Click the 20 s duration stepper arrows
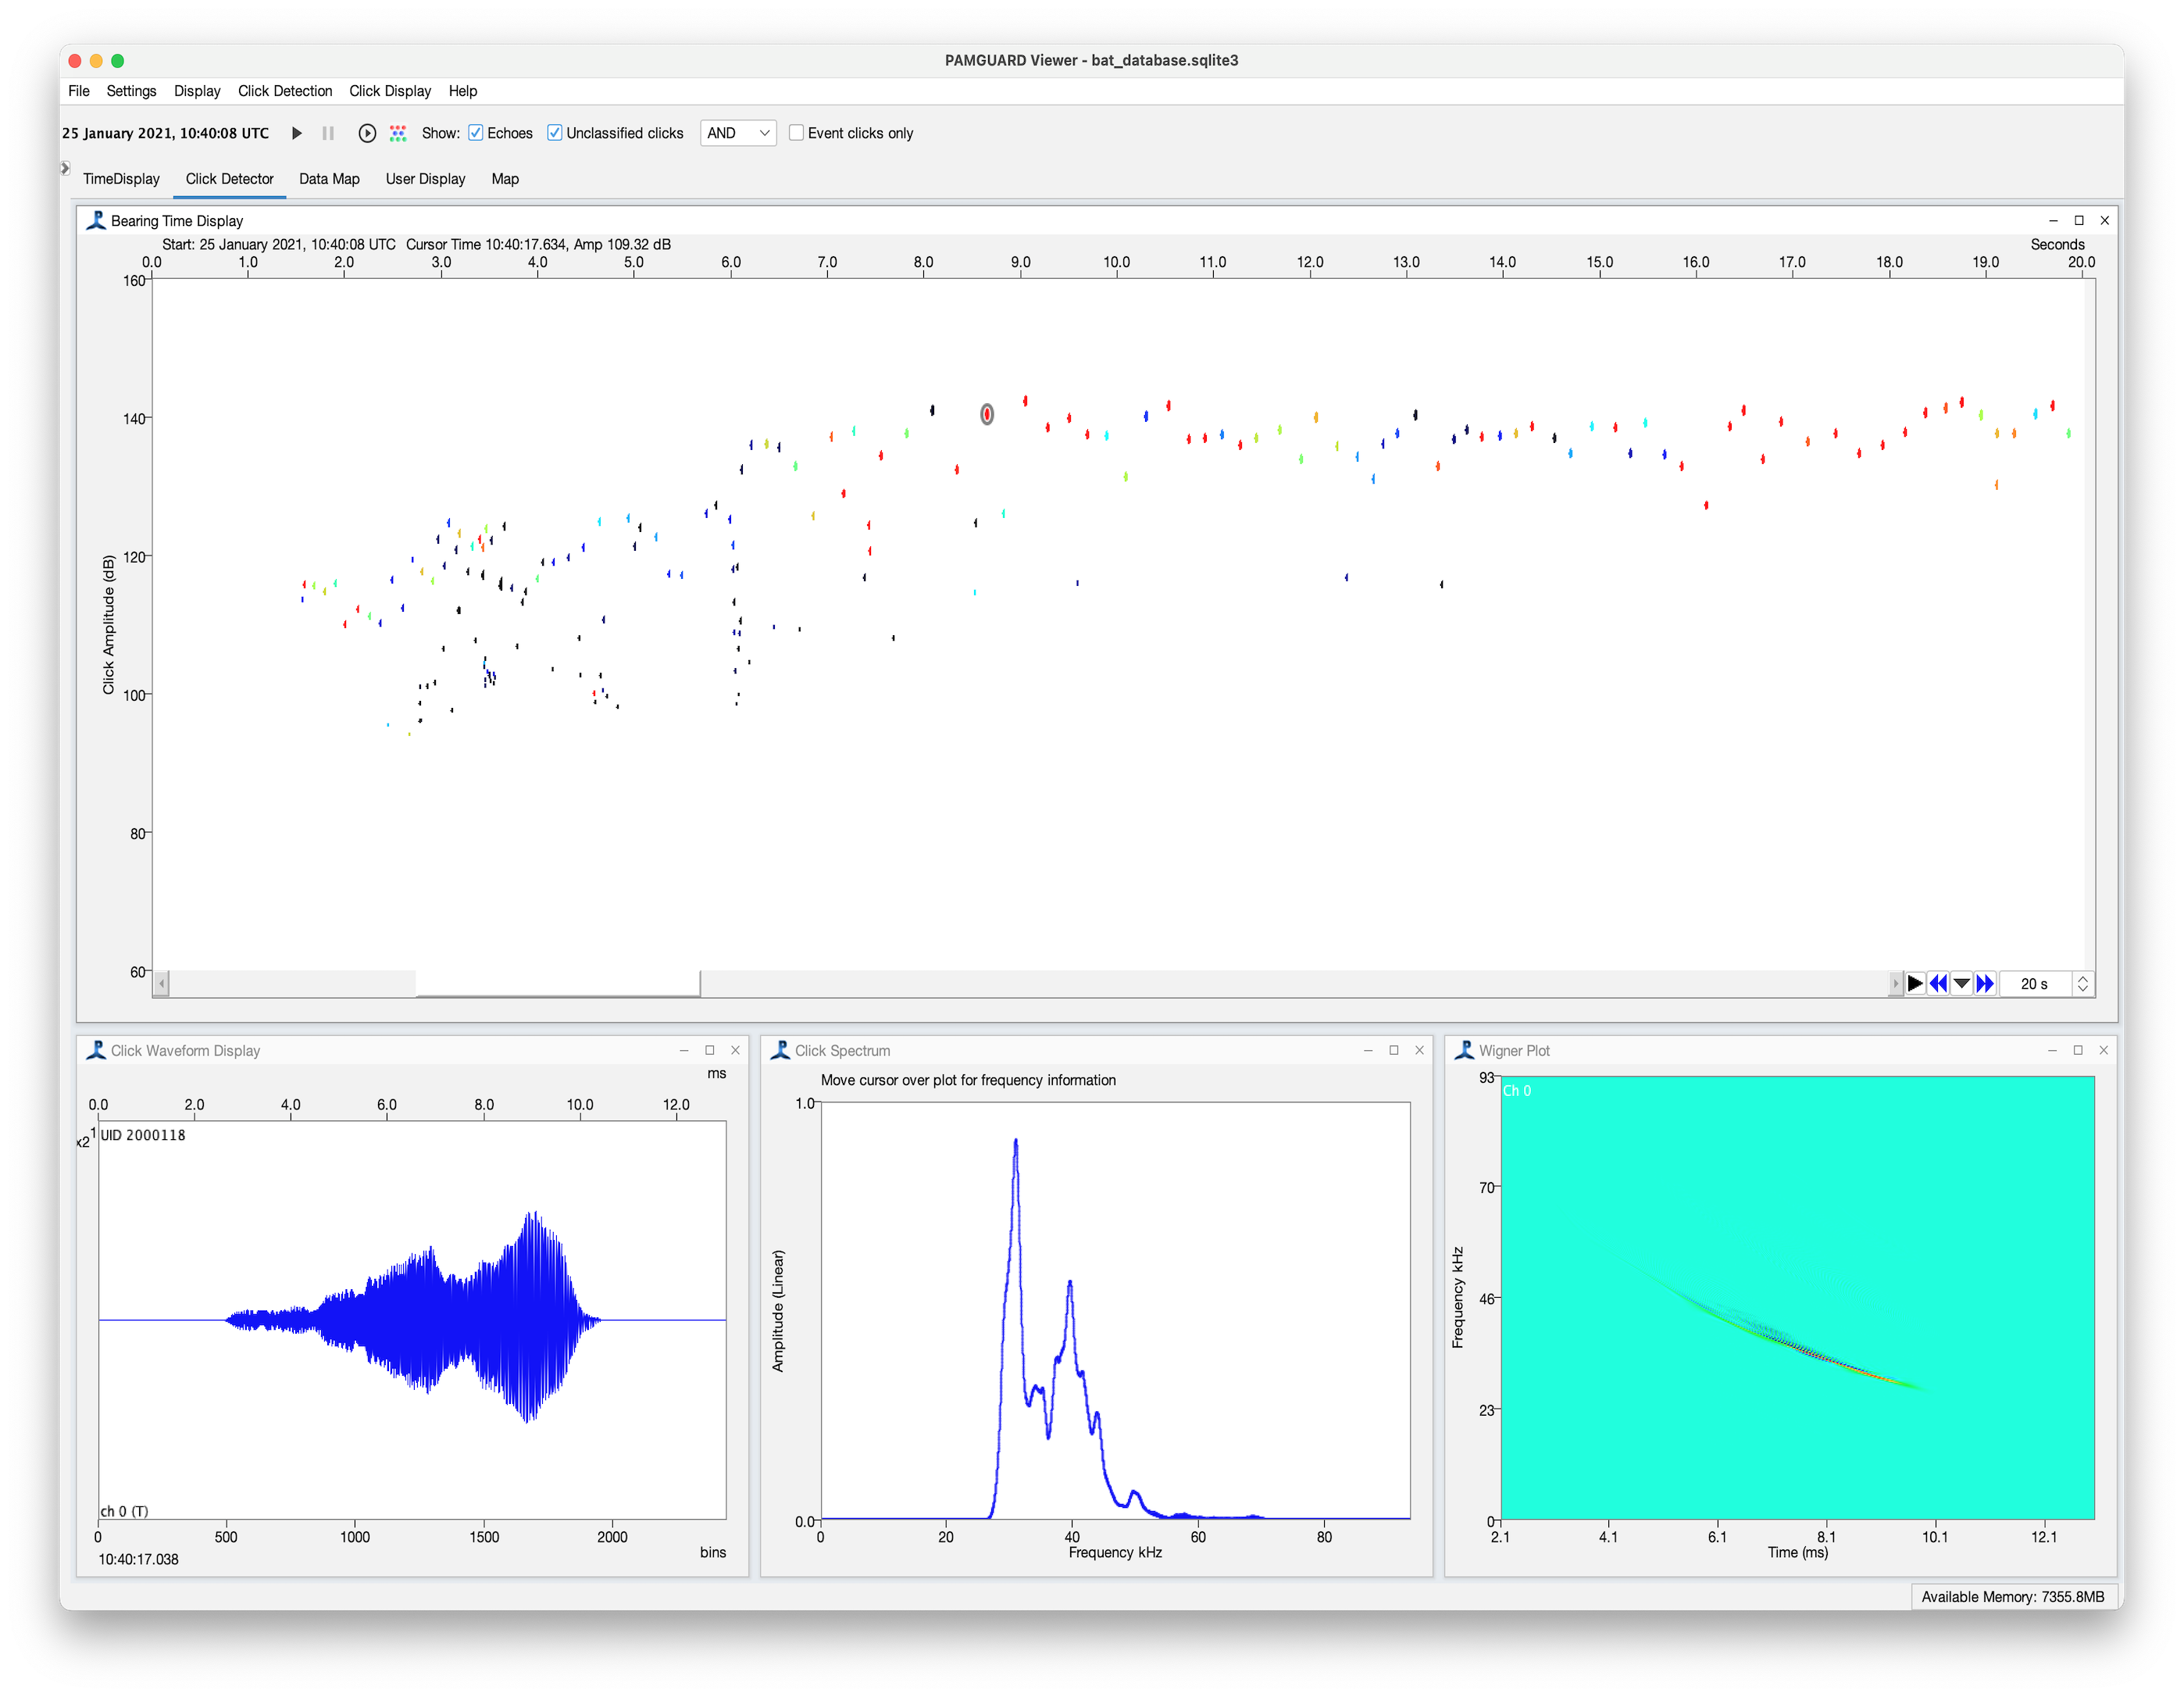2184x1697 pixels. pos(2083,984)
